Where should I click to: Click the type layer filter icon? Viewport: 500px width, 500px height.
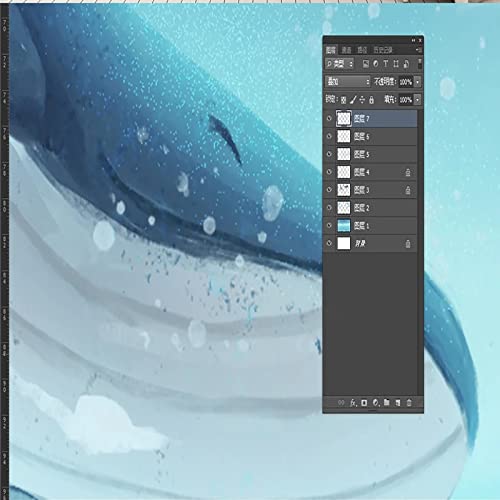386,64
